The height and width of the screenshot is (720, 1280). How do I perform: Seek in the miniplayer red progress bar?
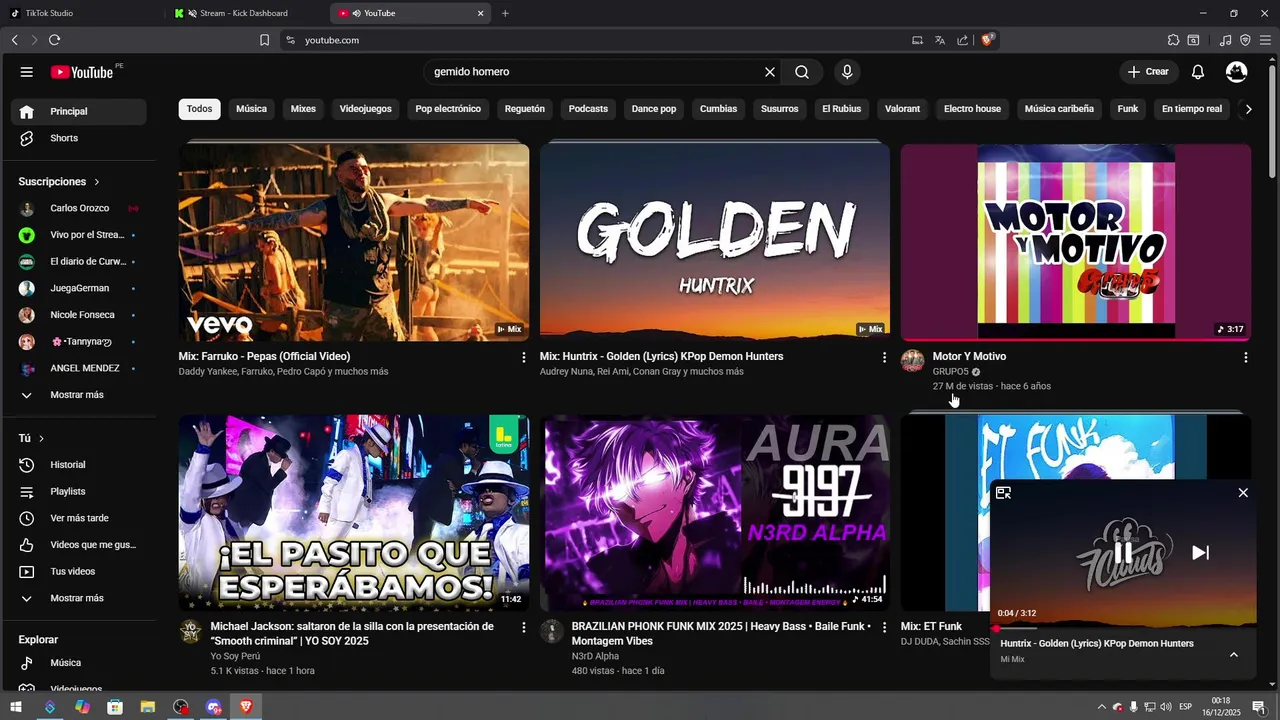[1123, 629]
